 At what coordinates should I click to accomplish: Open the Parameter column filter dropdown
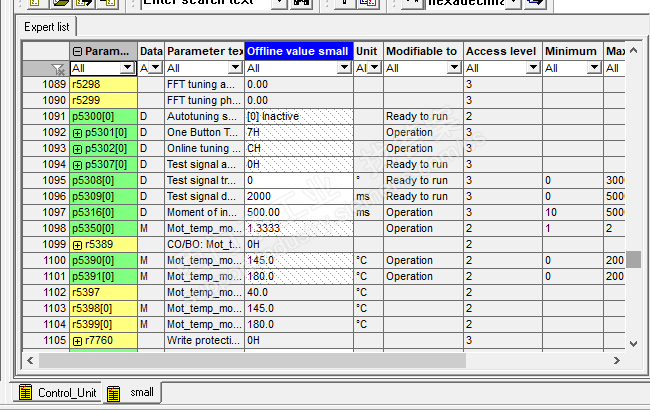128,68
